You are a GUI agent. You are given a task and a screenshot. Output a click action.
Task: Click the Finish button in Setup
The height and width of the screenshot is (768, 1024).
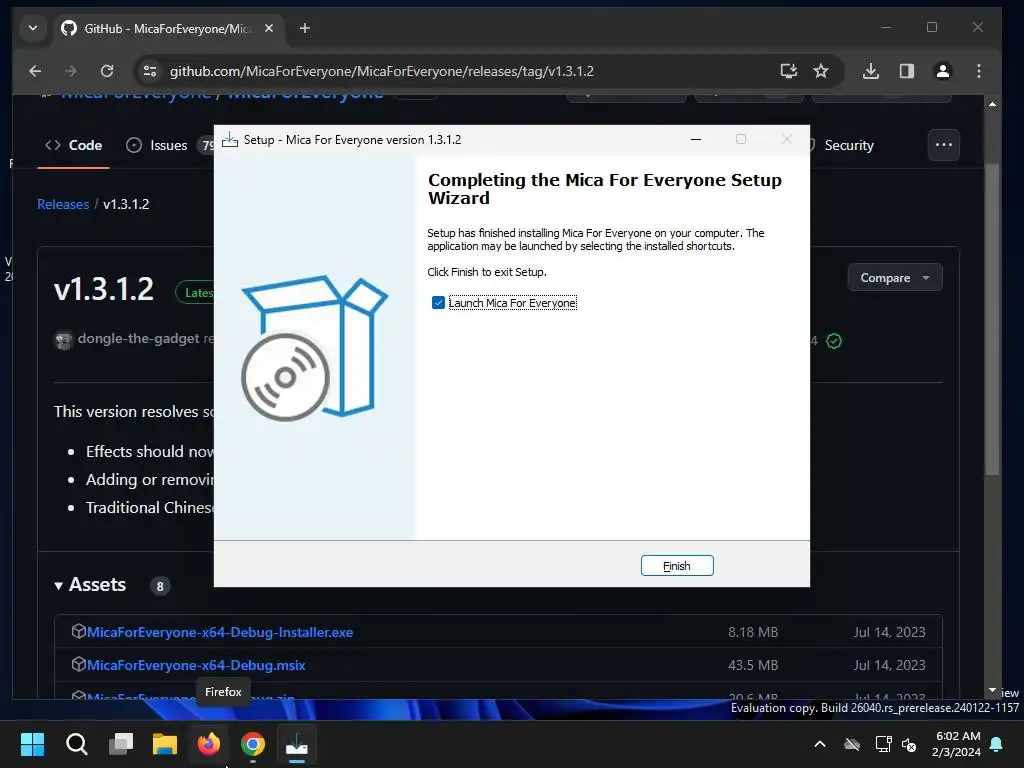pos(677,566)
